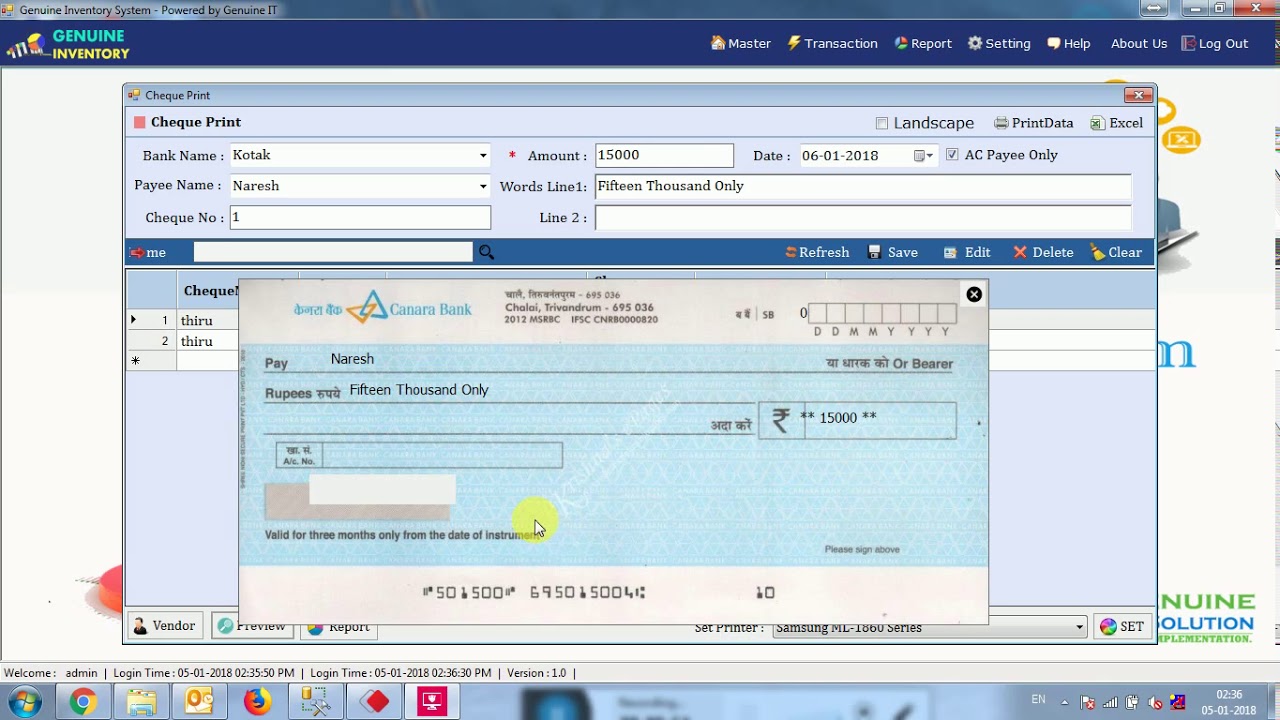The image size is (1280, 720).
Task: Open Chrome from the taskbar
Action: tap(83, 702)
